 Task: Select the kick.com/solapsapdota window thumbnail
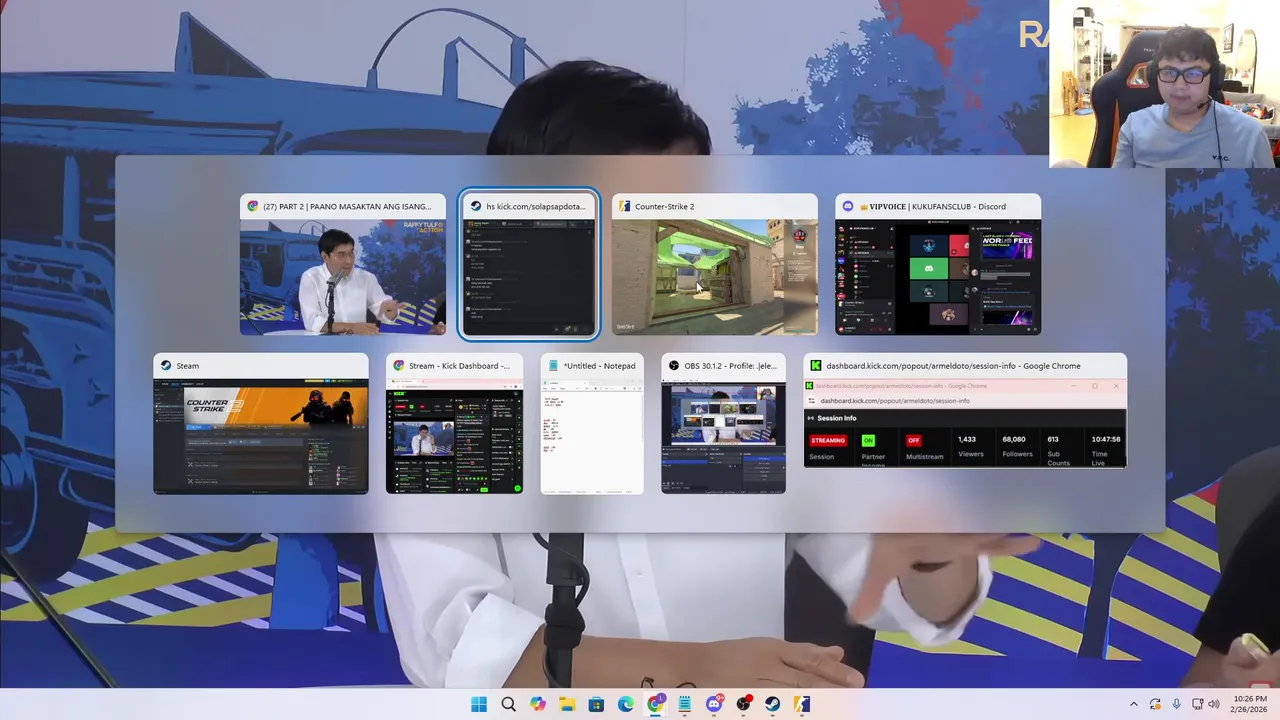pyautogui.click(x=529, y=265)
